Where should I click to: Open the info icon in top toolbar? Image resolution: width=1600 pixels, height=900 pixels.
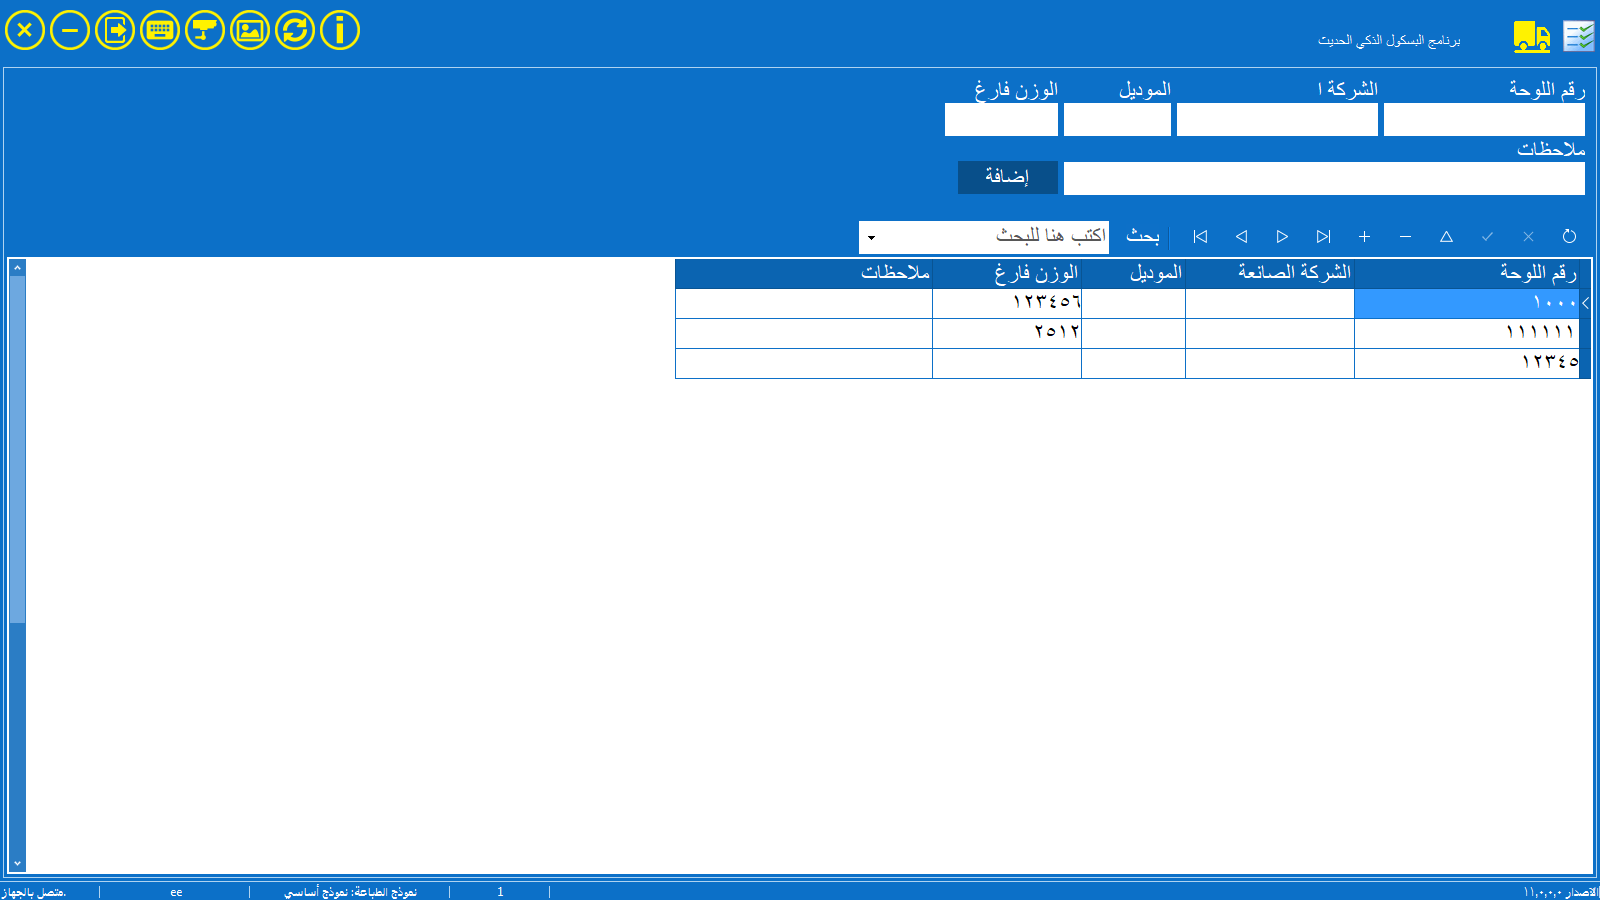[x=340, y=30]
